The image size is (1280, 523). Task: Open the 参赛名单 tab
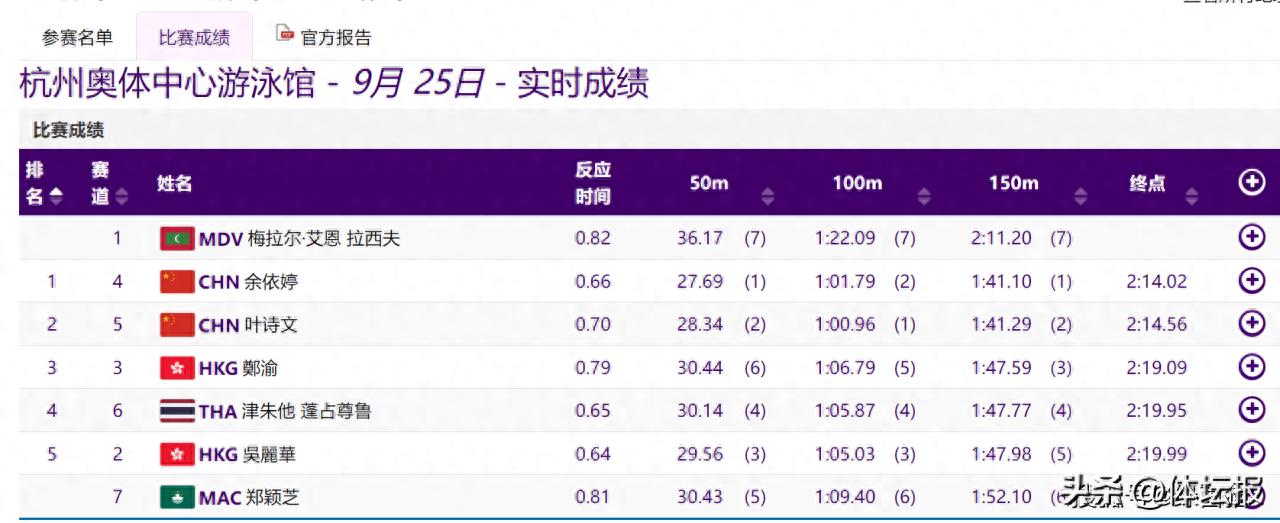(77, 38)
